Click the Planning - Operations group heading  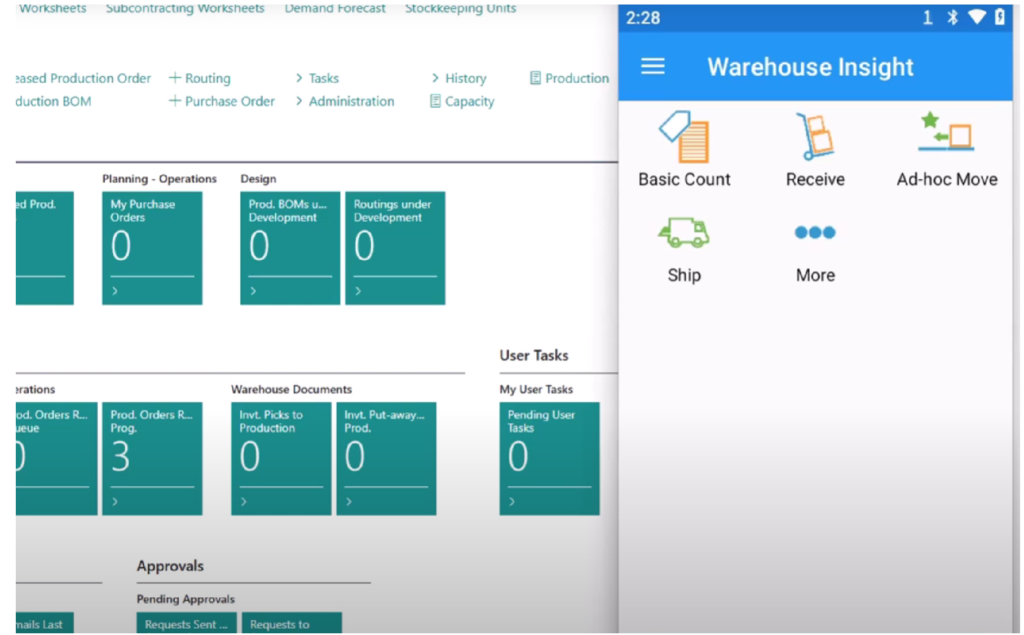click(x=159, y=178)
